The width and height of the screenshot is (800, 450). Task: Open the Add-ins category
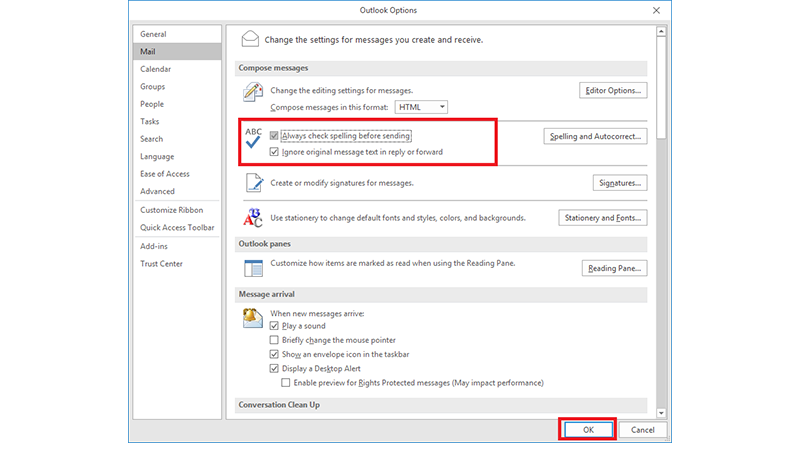(x=177, y=246)
